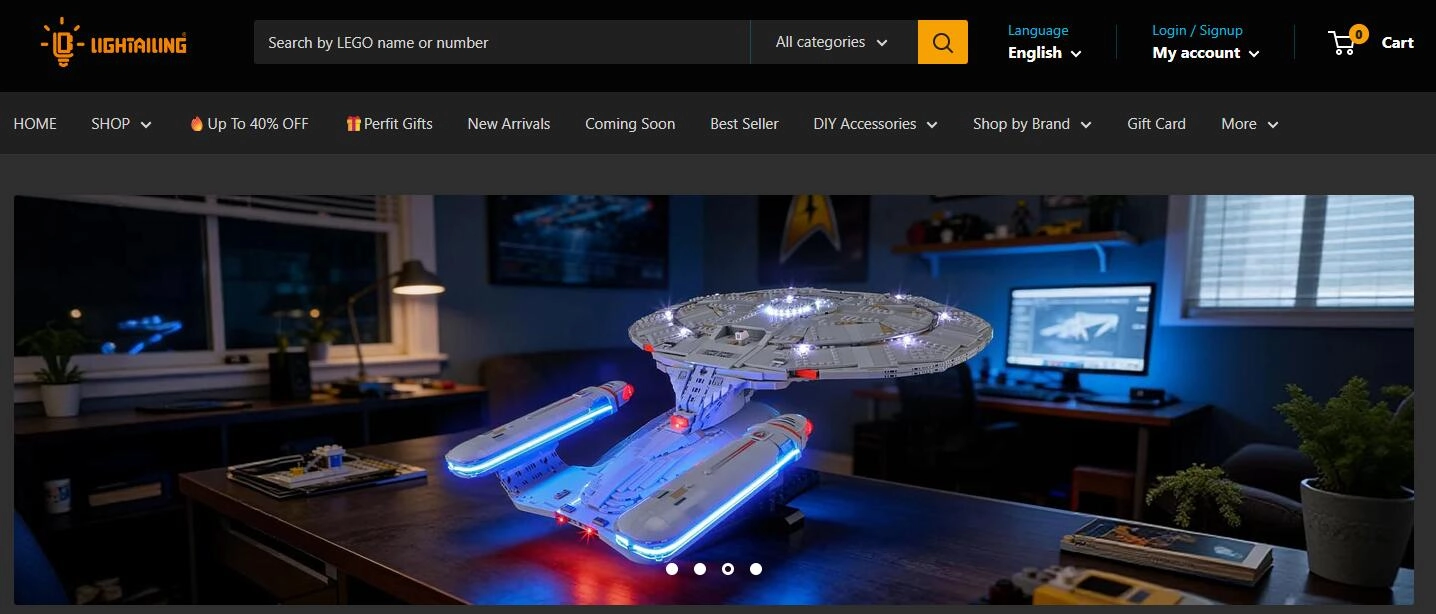Open the All categories dropdown

click(x=833, y=42)
